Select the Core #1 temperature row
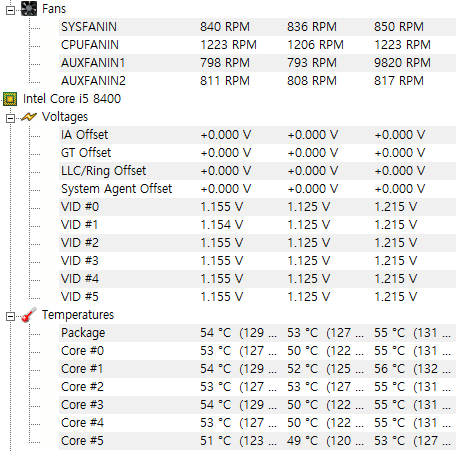456x451 pixels. click(x=257, y=369)
